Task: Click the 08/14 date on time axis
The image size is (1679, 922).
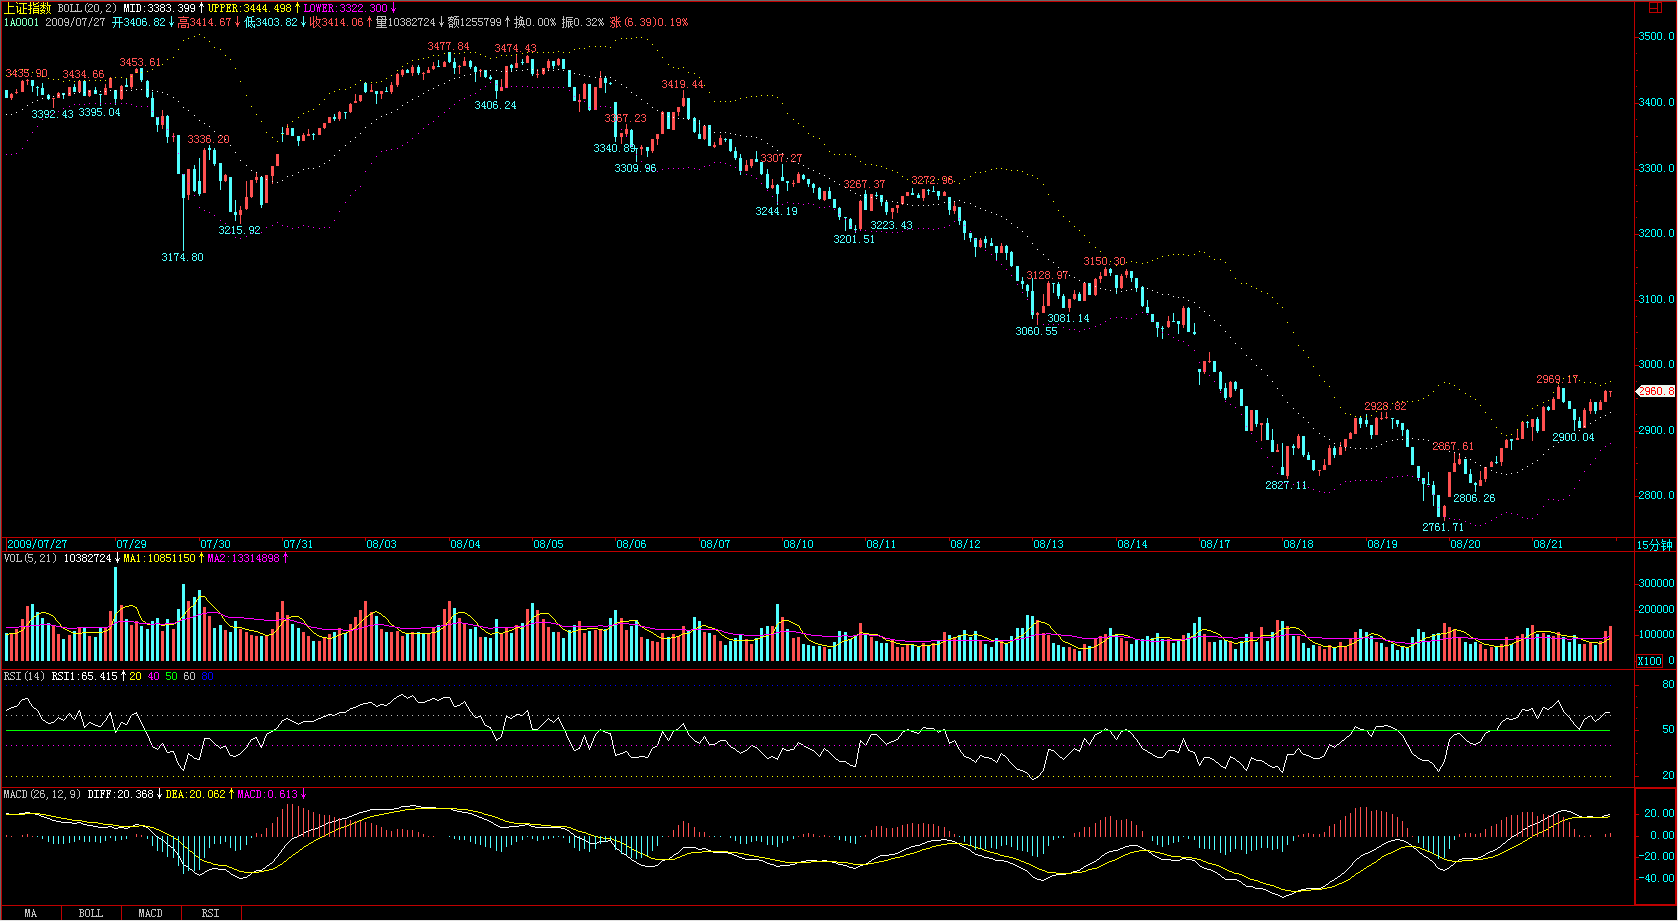Action: point(1132,545)
